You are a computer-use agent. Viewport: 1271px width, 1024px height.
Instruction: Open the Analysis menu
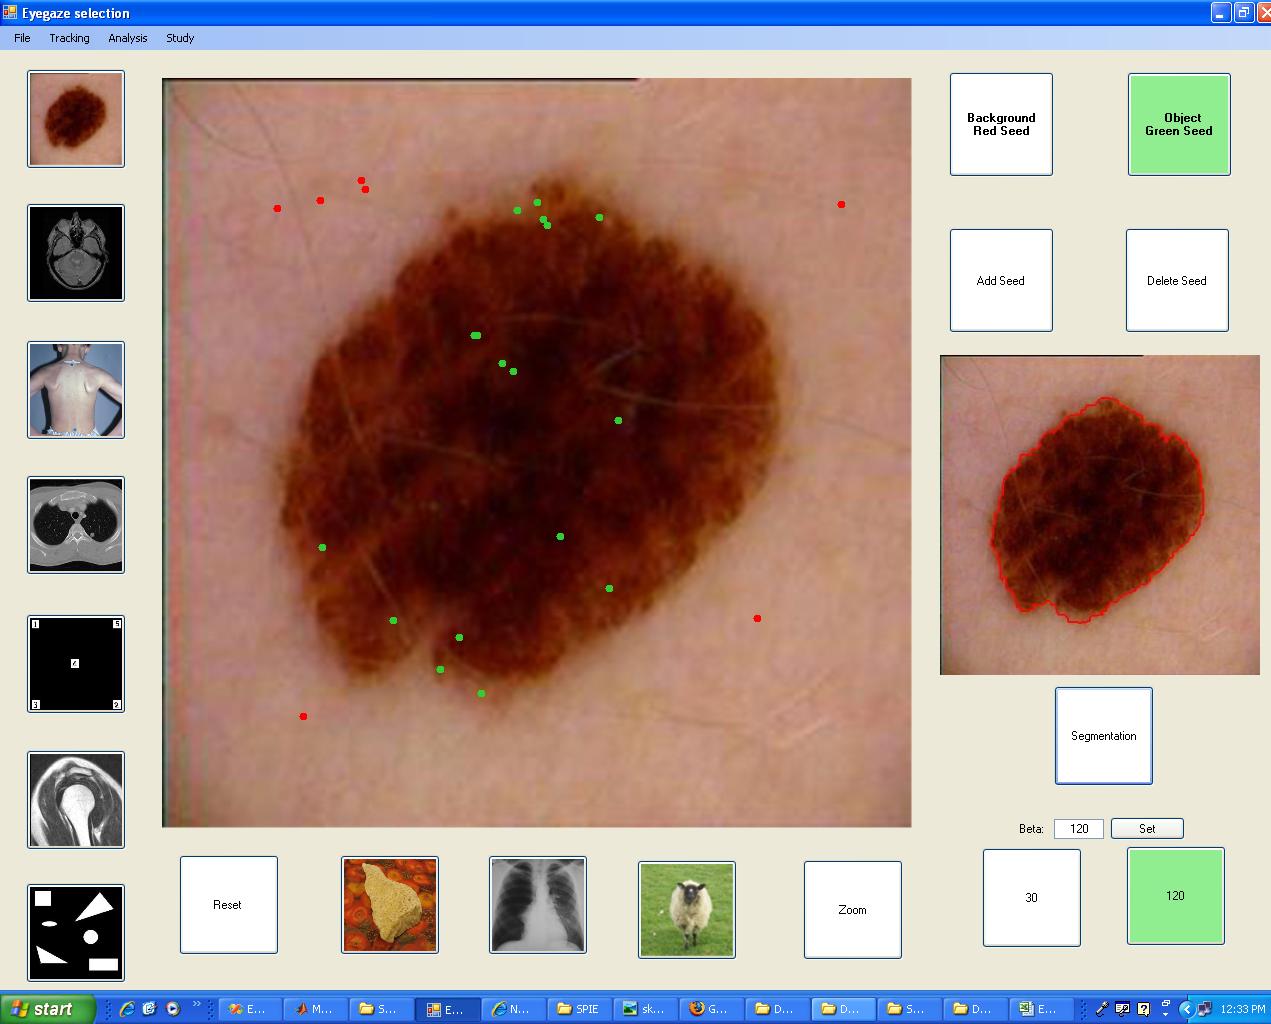(128, 38)
